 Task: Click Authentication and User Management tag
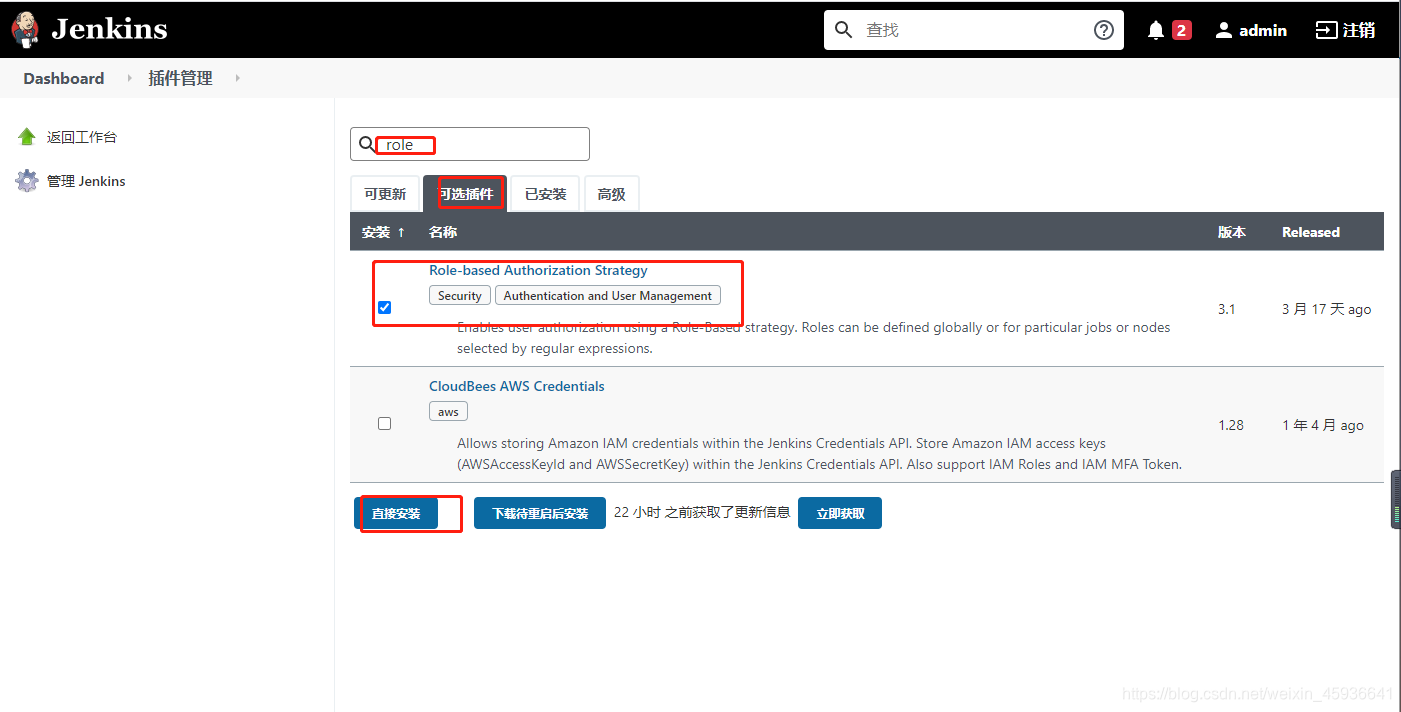[608, 295]
